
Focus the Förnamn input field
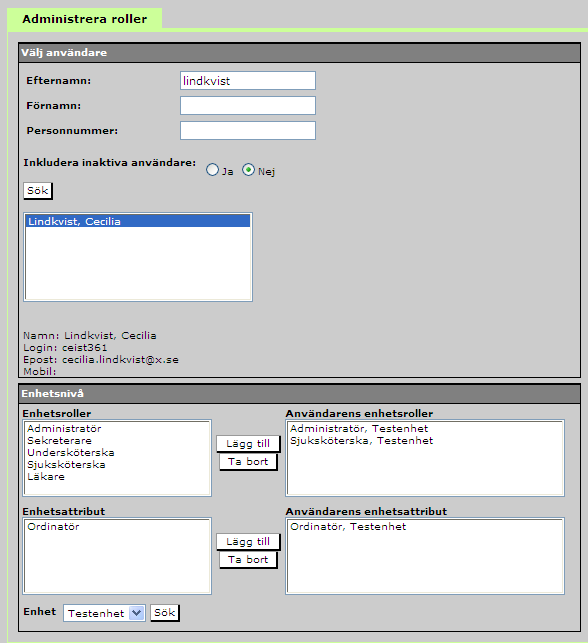[248, 105]
